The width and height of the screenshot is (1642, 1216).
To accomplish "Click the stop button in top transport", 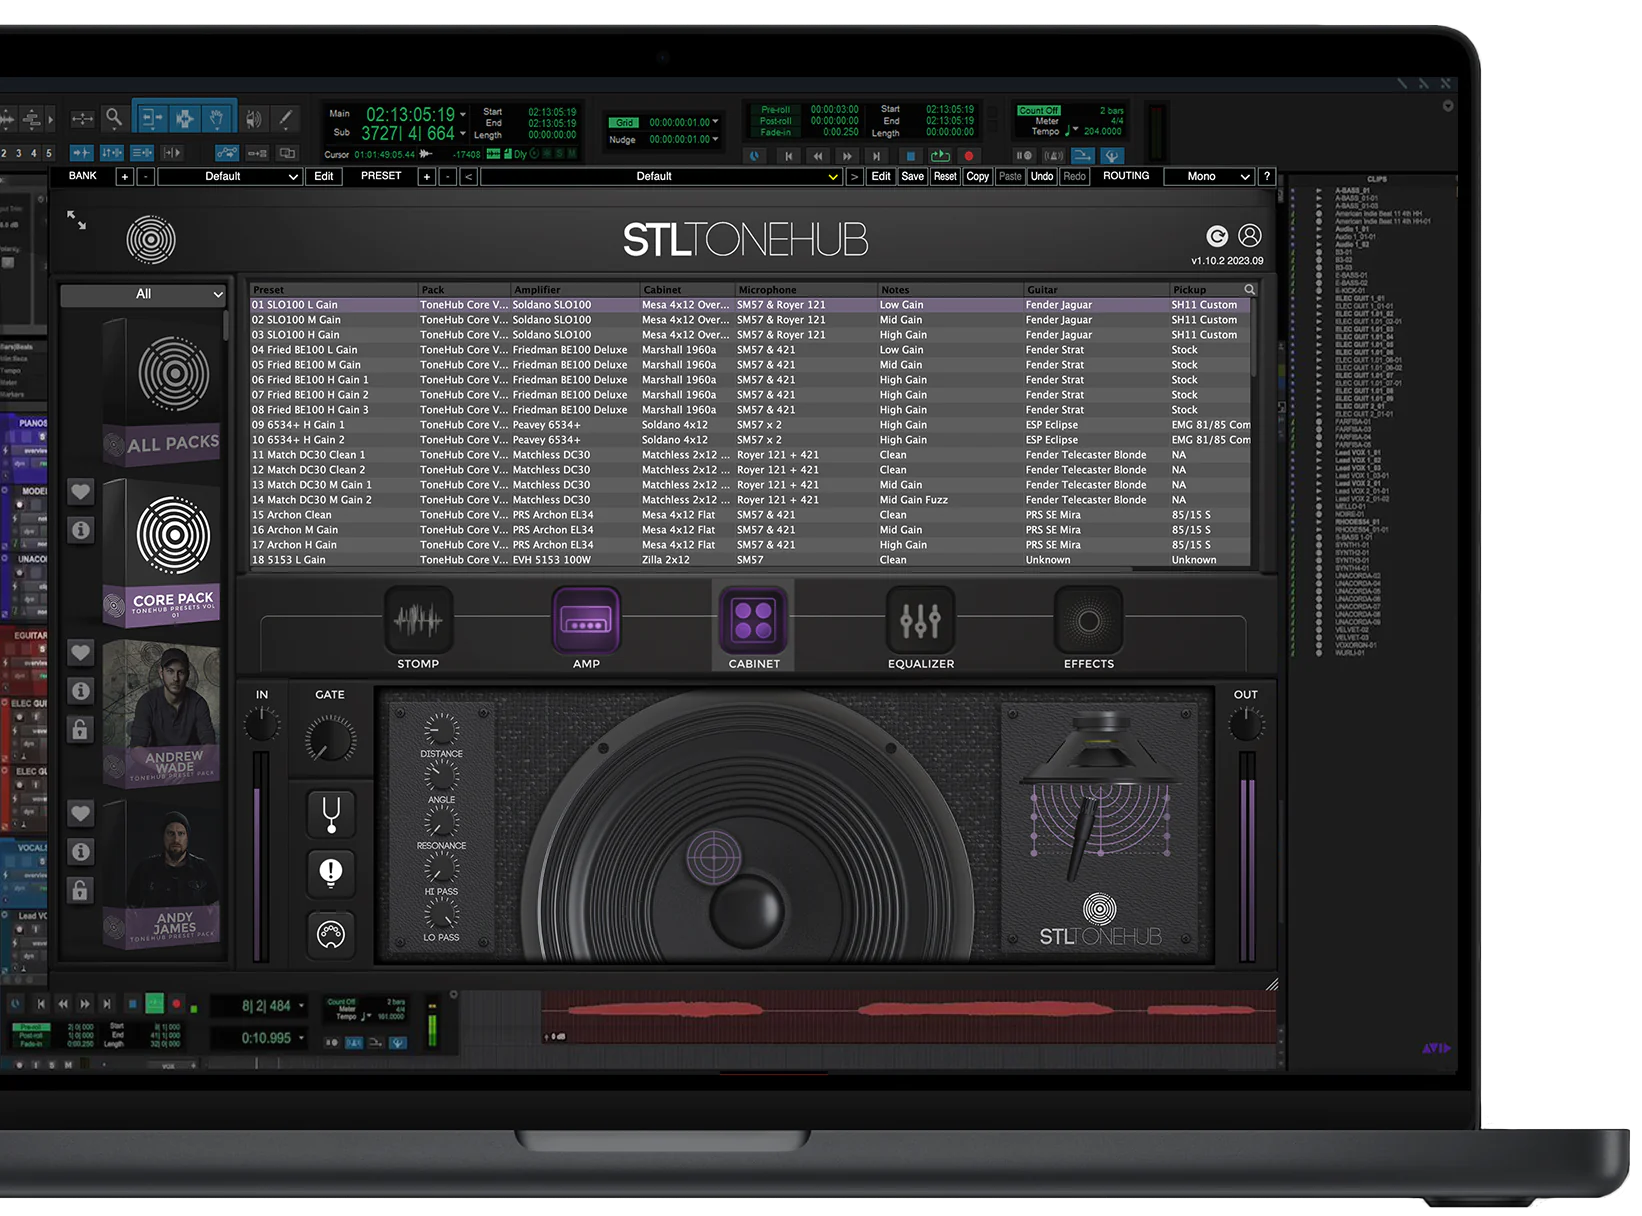I will (x=910, y=156).
